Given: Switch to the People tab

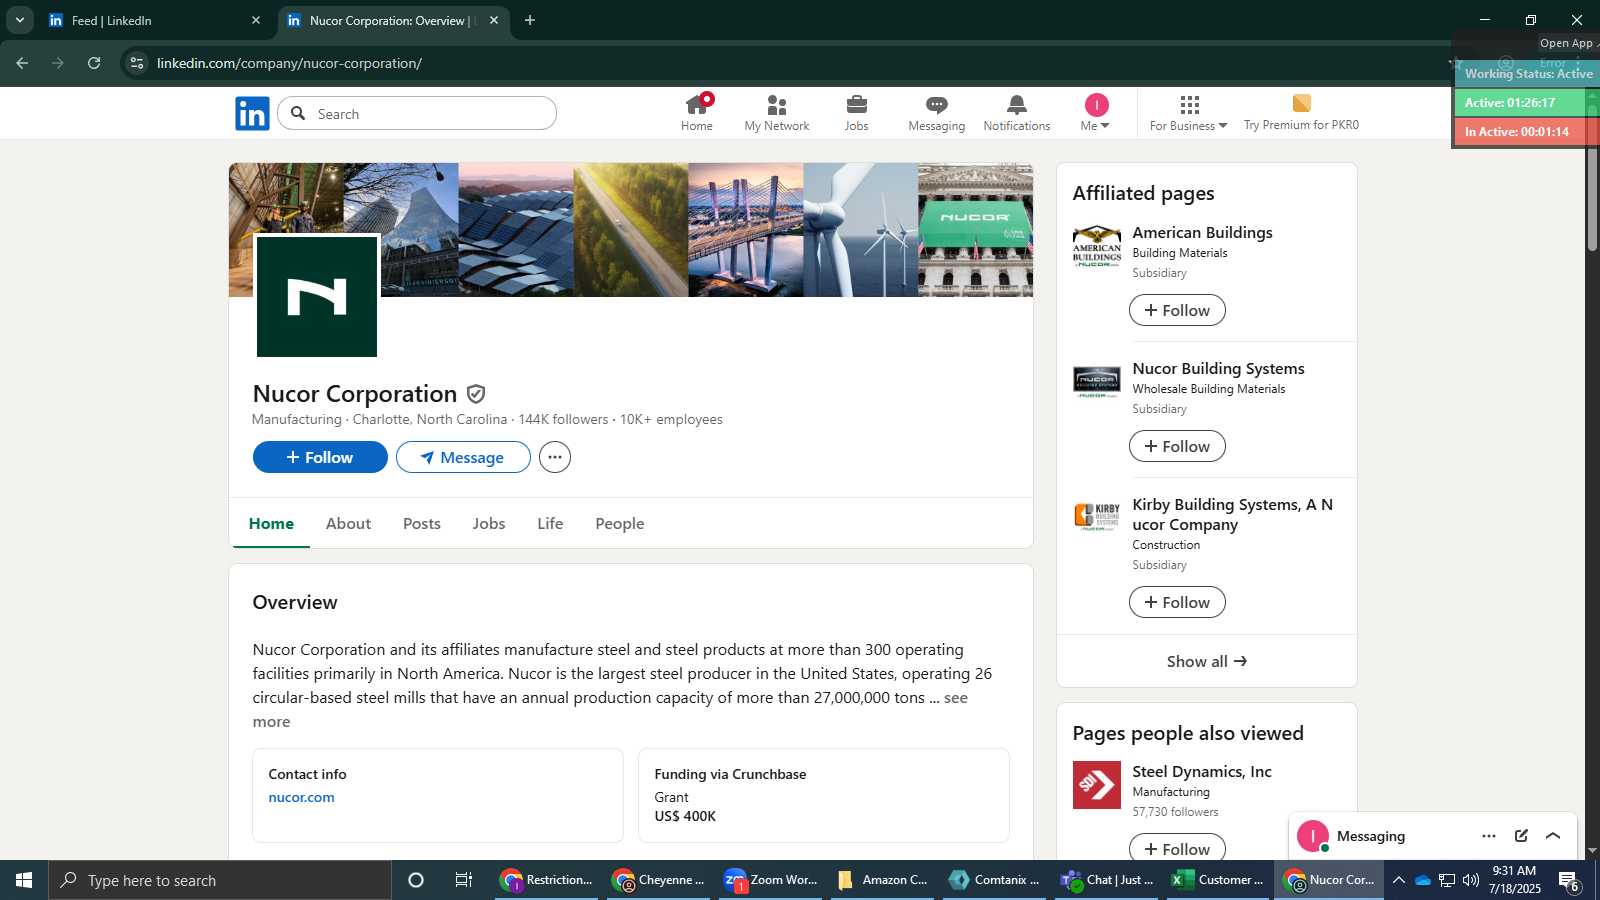Looking at the screenshot, I should (x=620, y=523).
